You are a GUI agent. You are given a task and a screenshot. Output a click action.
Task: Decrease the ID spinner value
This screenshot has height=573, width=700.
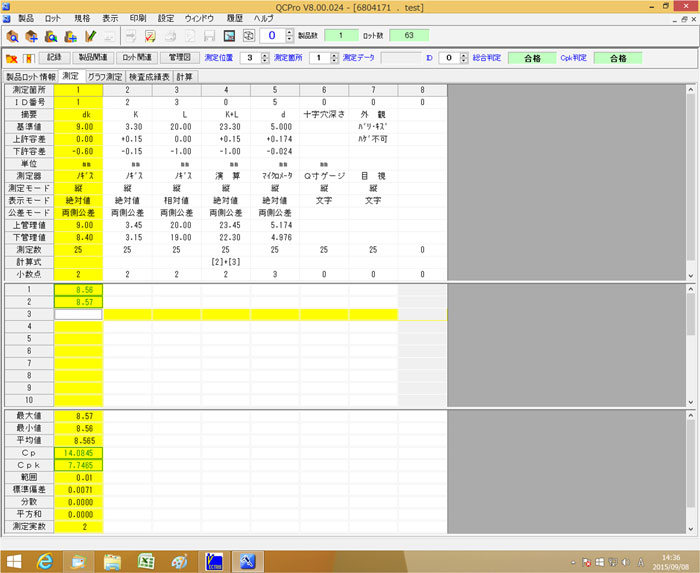(464, 61)
